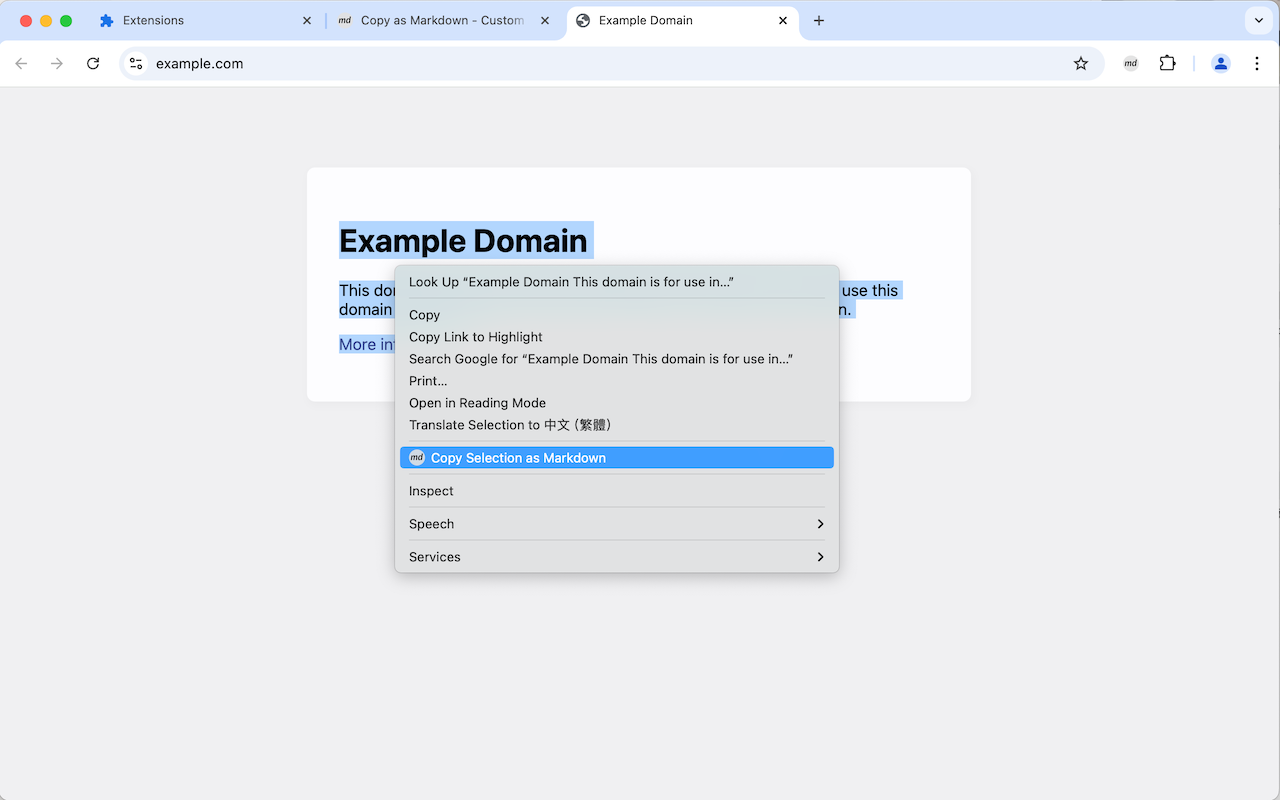Select Copy Selection as Markdown
Viewport: 1280px width, 800px height.
(517, 457)
